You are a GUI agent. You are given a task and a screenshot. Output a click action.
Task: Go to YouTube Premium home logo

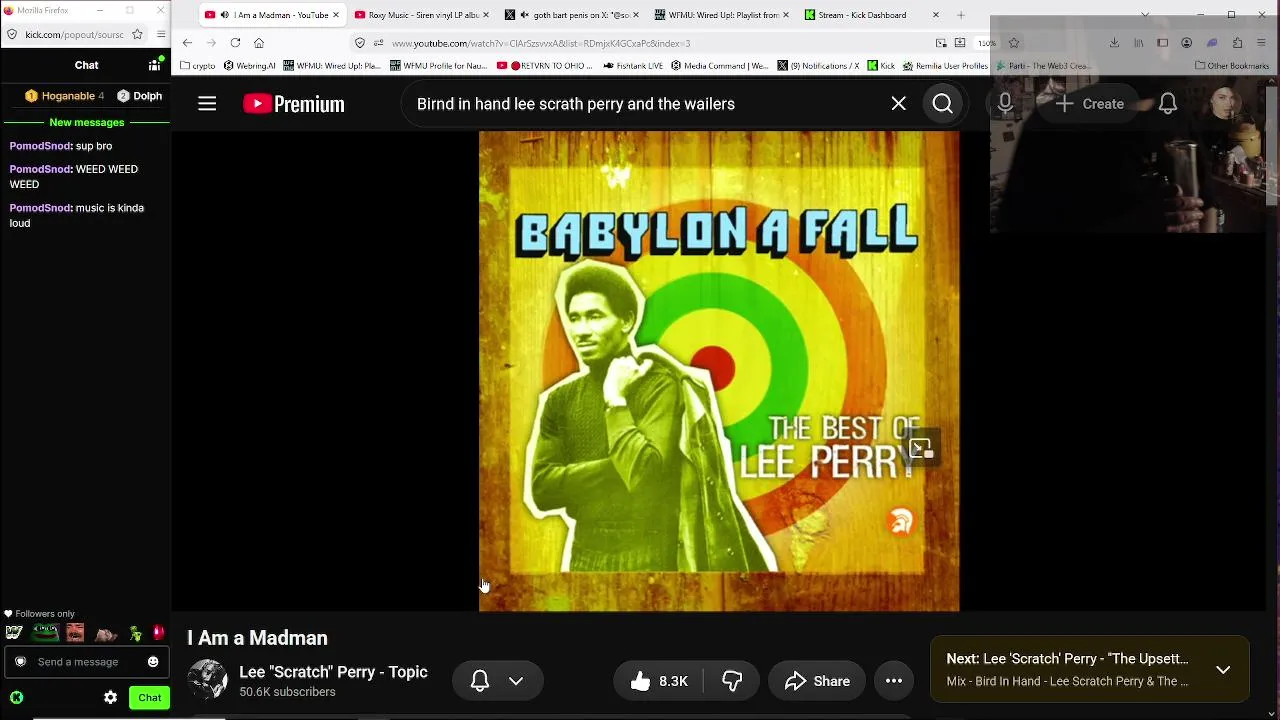[x=294, y=104]
